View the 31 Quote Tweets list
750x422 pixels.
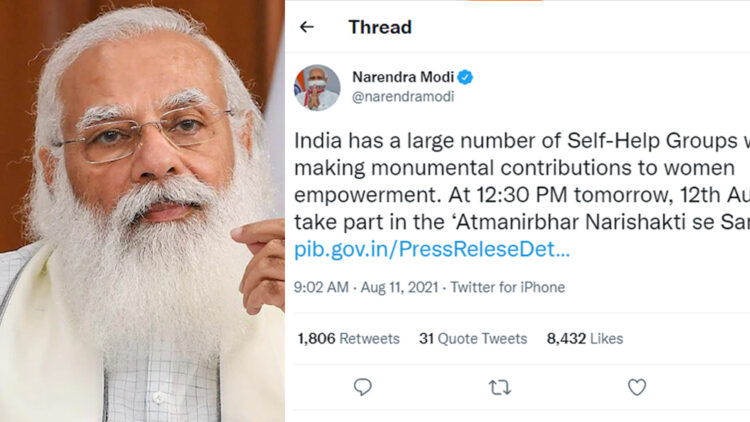tap(472, 338)
